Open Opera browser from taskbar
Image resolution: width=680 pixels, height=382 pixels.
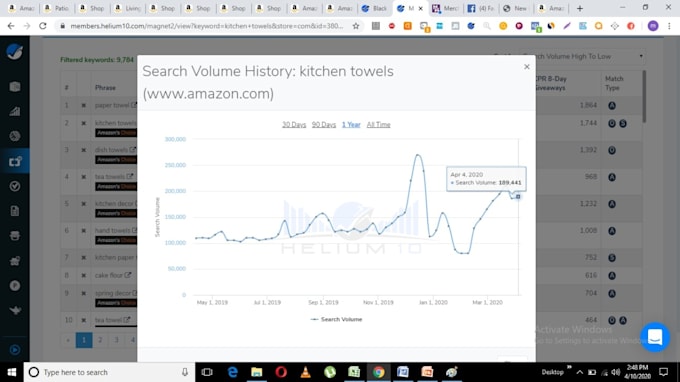coord(281,372)
